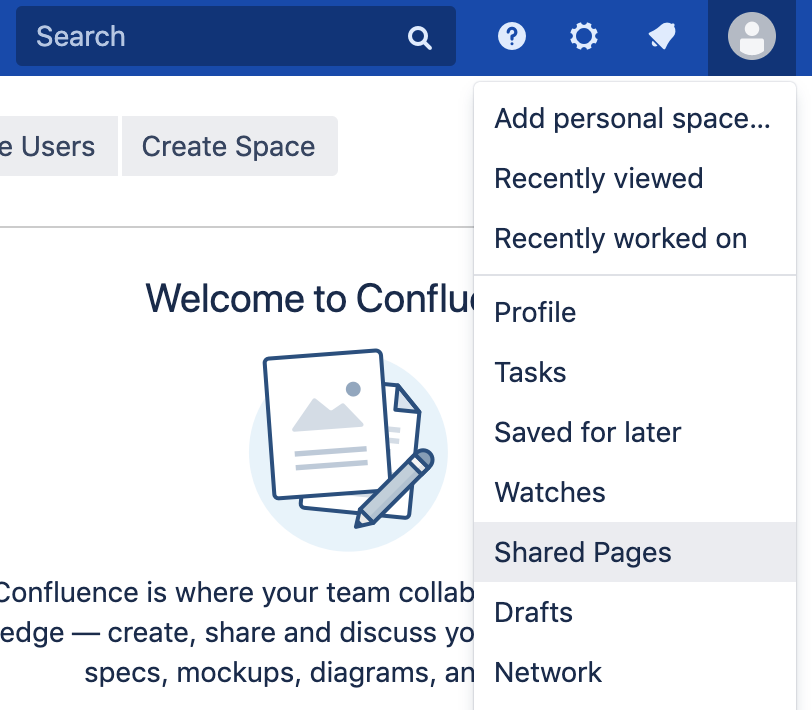Click the welcome document illustration
The height and width of the screenshot is (710, 812).
348,450
